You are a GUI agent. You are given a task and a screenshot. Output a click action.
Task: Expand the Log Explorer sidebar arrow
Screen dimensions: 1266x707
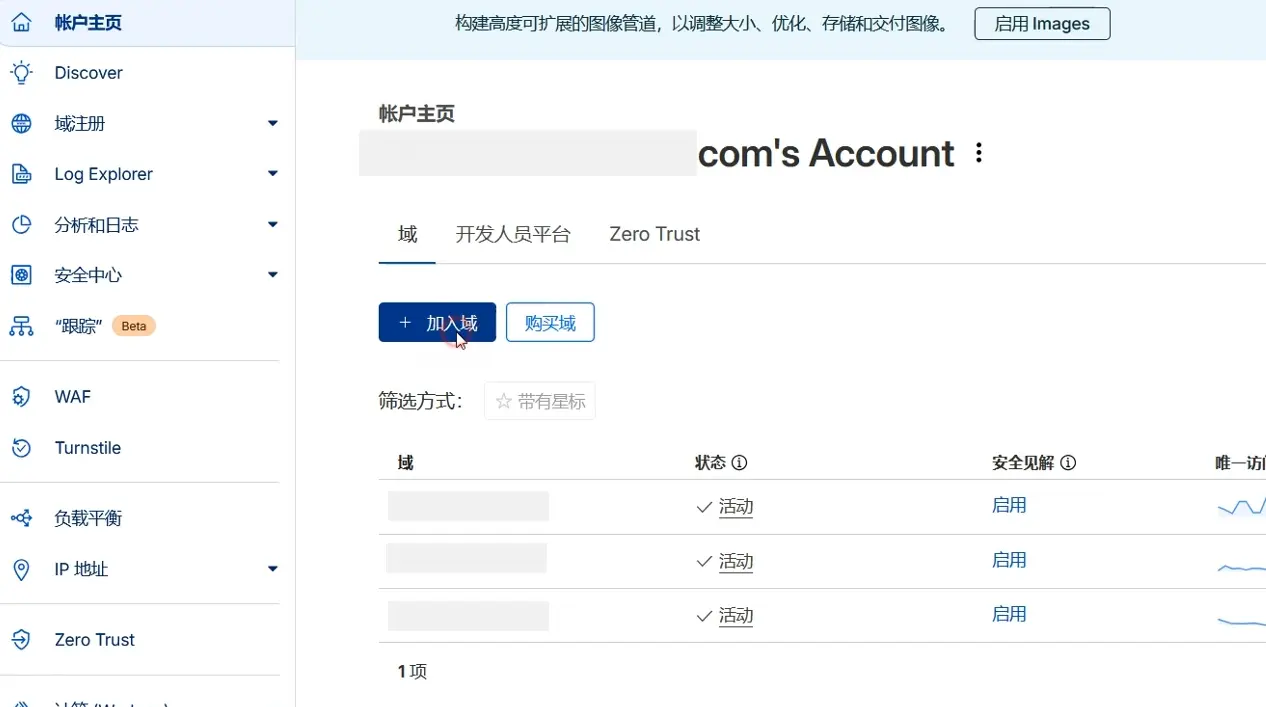pos(272,174)
